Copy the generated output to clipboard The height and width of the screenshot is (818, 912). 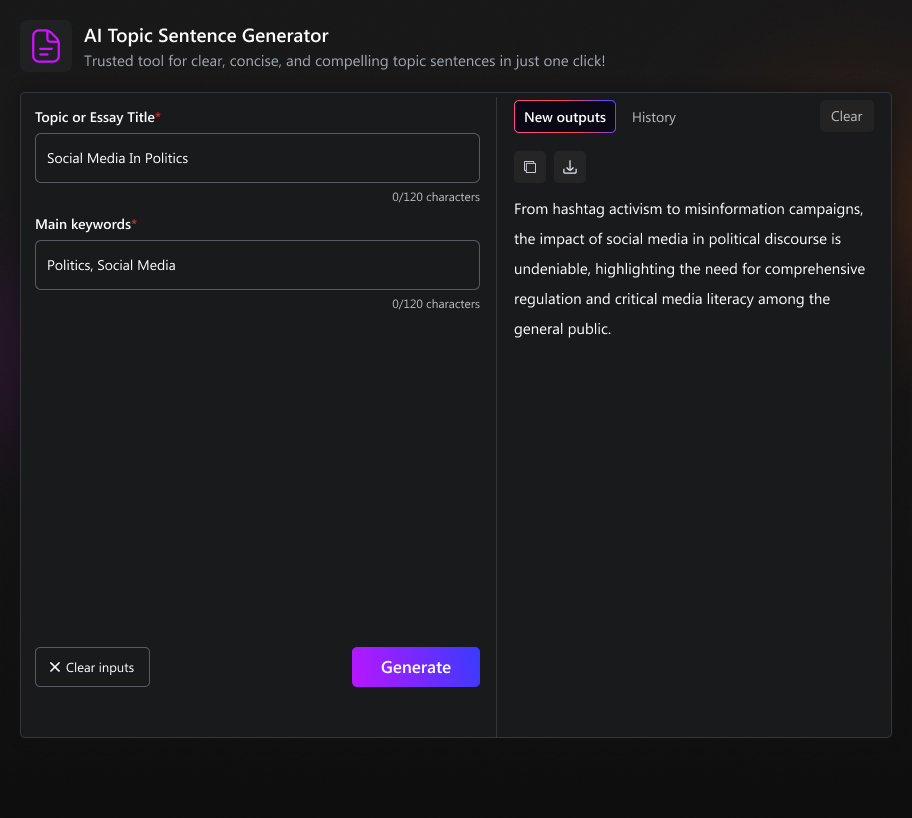[x=530, y=167]
